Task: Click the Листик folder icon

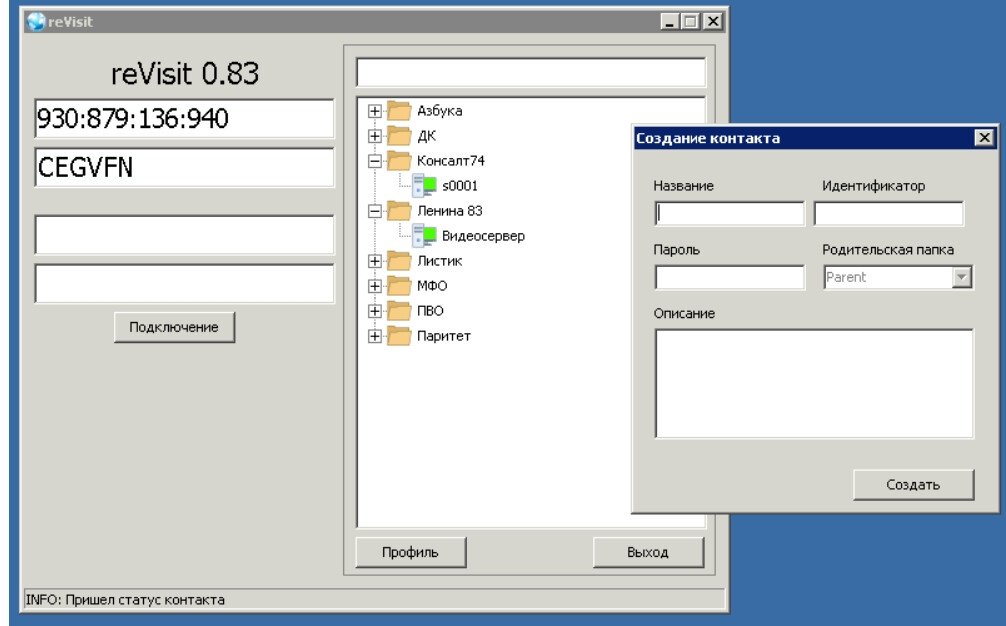Action: click(x=400, y=261)
